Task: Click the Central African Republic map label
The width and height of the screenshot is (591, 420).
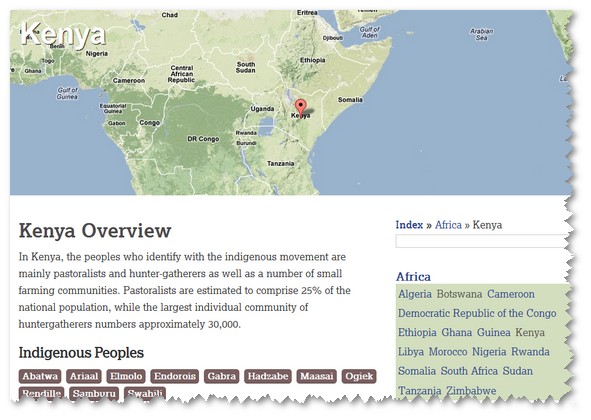Action: click(x=182, y=74)
